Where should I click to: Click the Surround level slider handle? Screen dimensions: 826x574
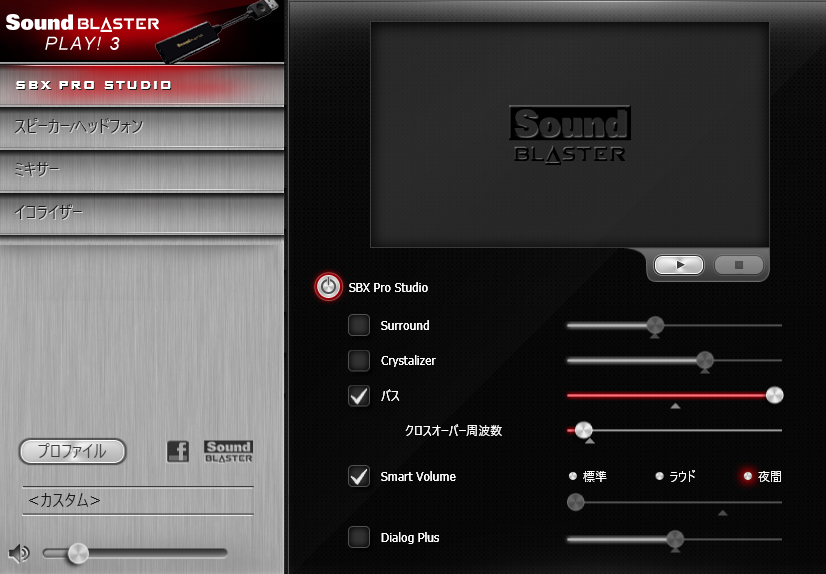click(x=655, y=325)
